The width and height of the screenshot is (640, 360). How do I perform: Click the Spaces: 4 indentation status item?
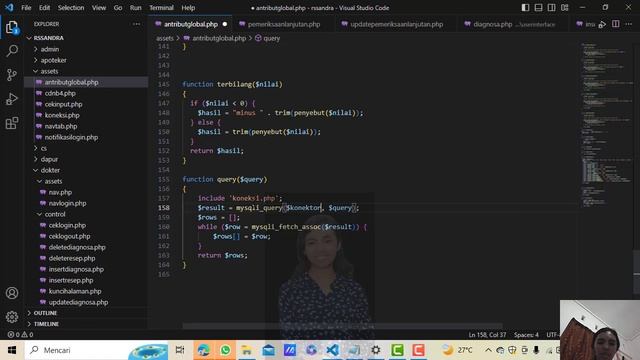point(526,335)
